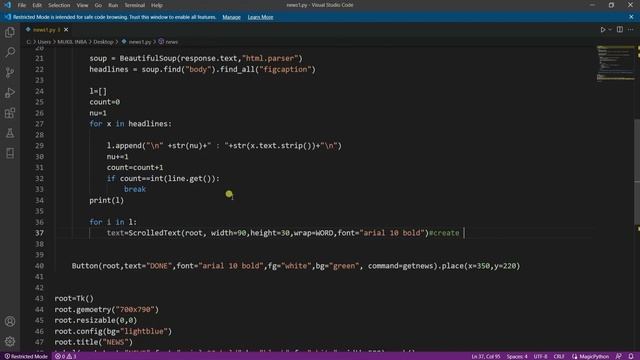Expand news1.py breadcrumb segment
640x360 pixels.
point(140,42)
